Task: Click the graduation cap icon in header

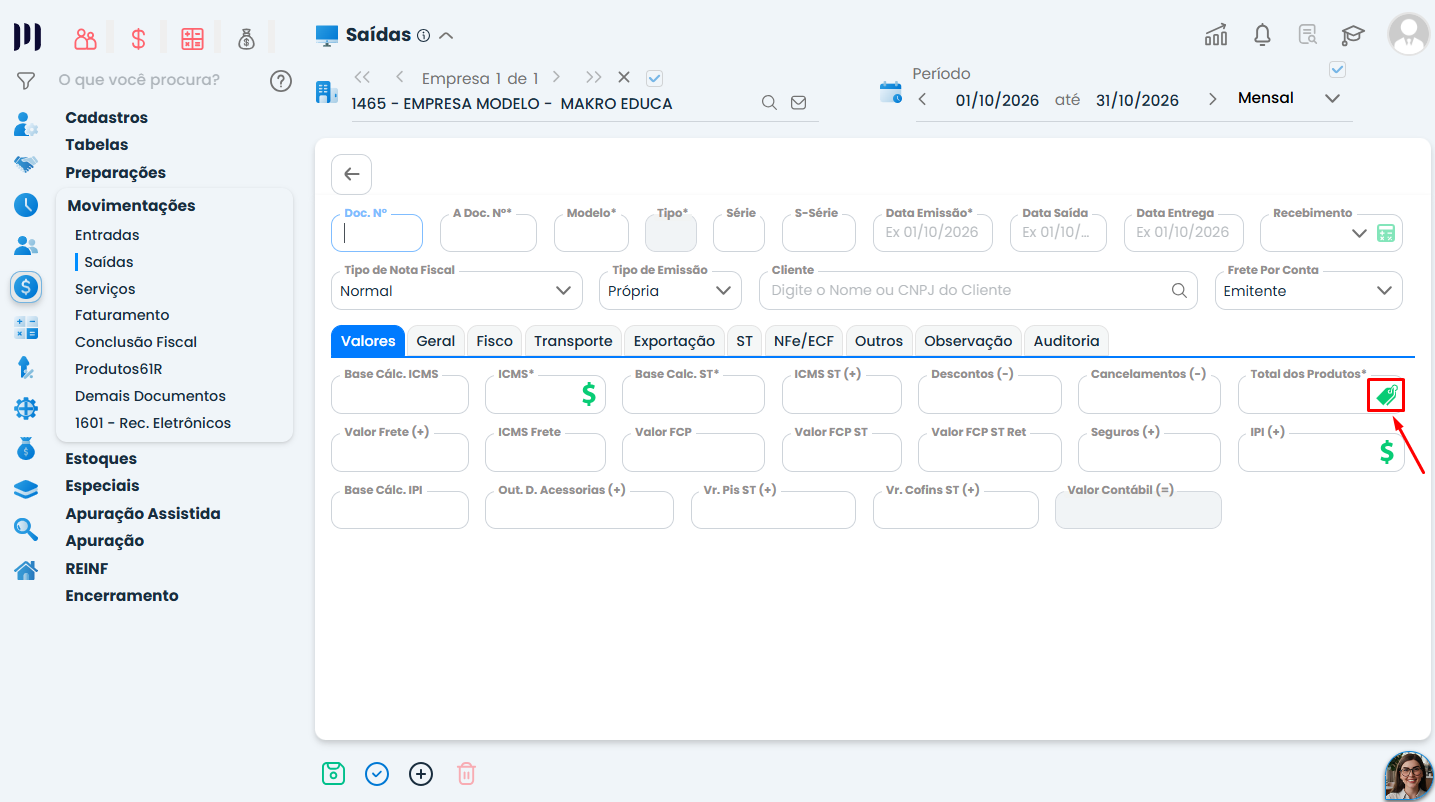Action: click(1352, 35)
